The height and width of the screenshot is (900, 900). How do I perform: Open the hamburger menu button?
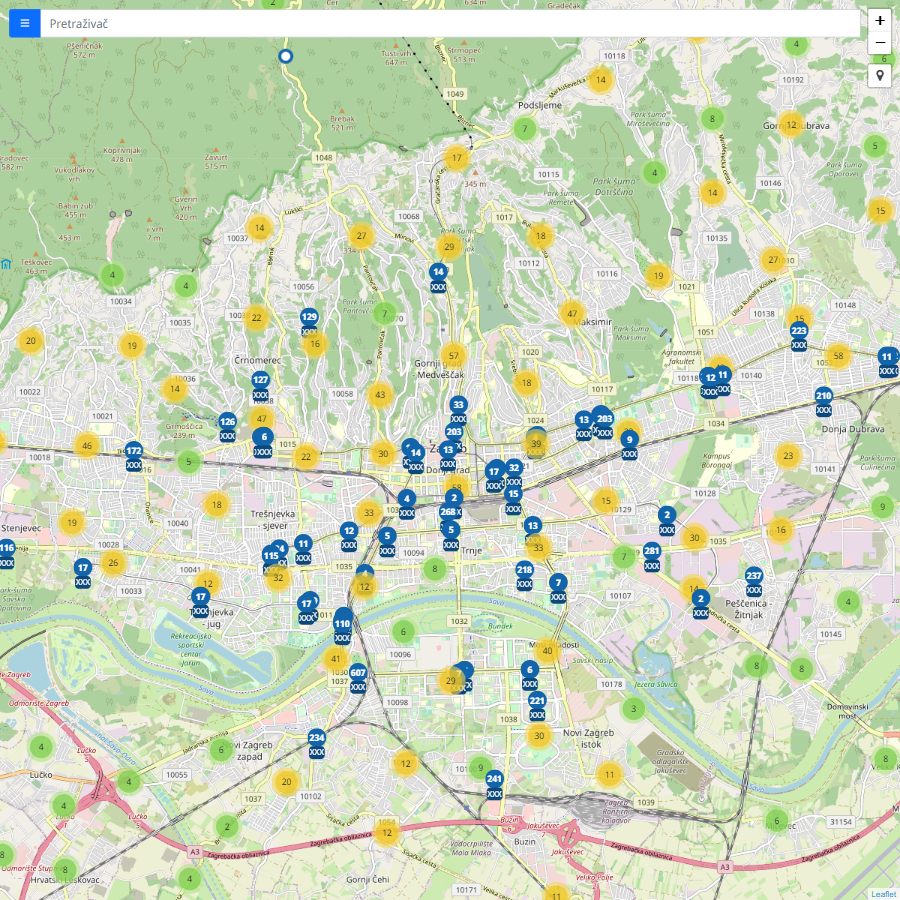[x=25, y=23]
